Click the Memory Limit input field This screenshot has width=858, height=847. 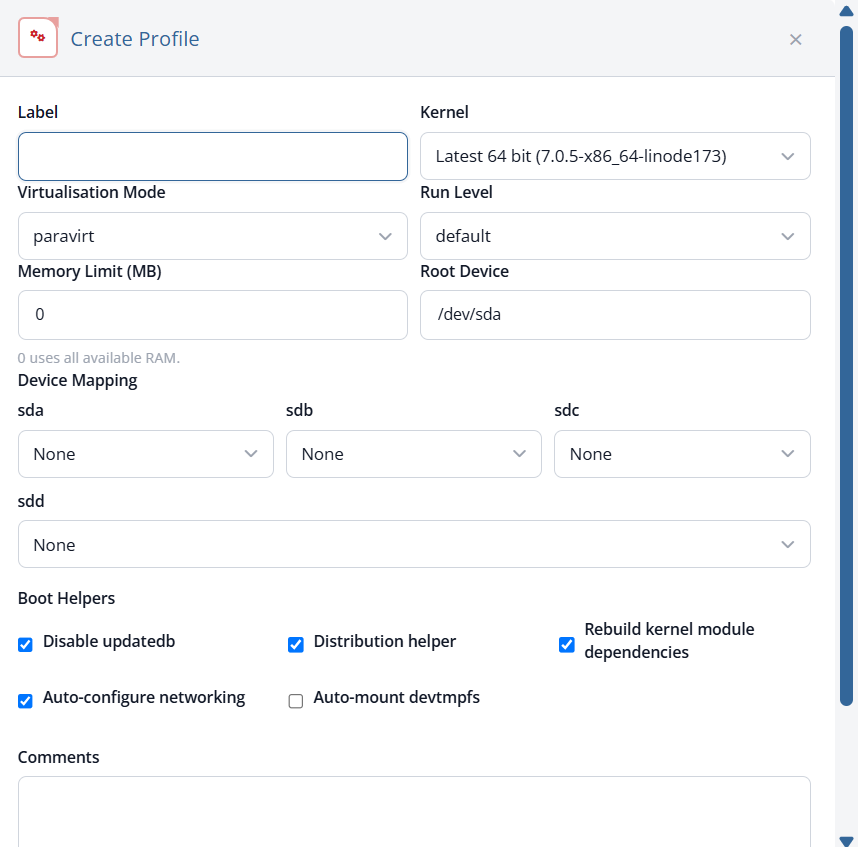click(213, 315)
